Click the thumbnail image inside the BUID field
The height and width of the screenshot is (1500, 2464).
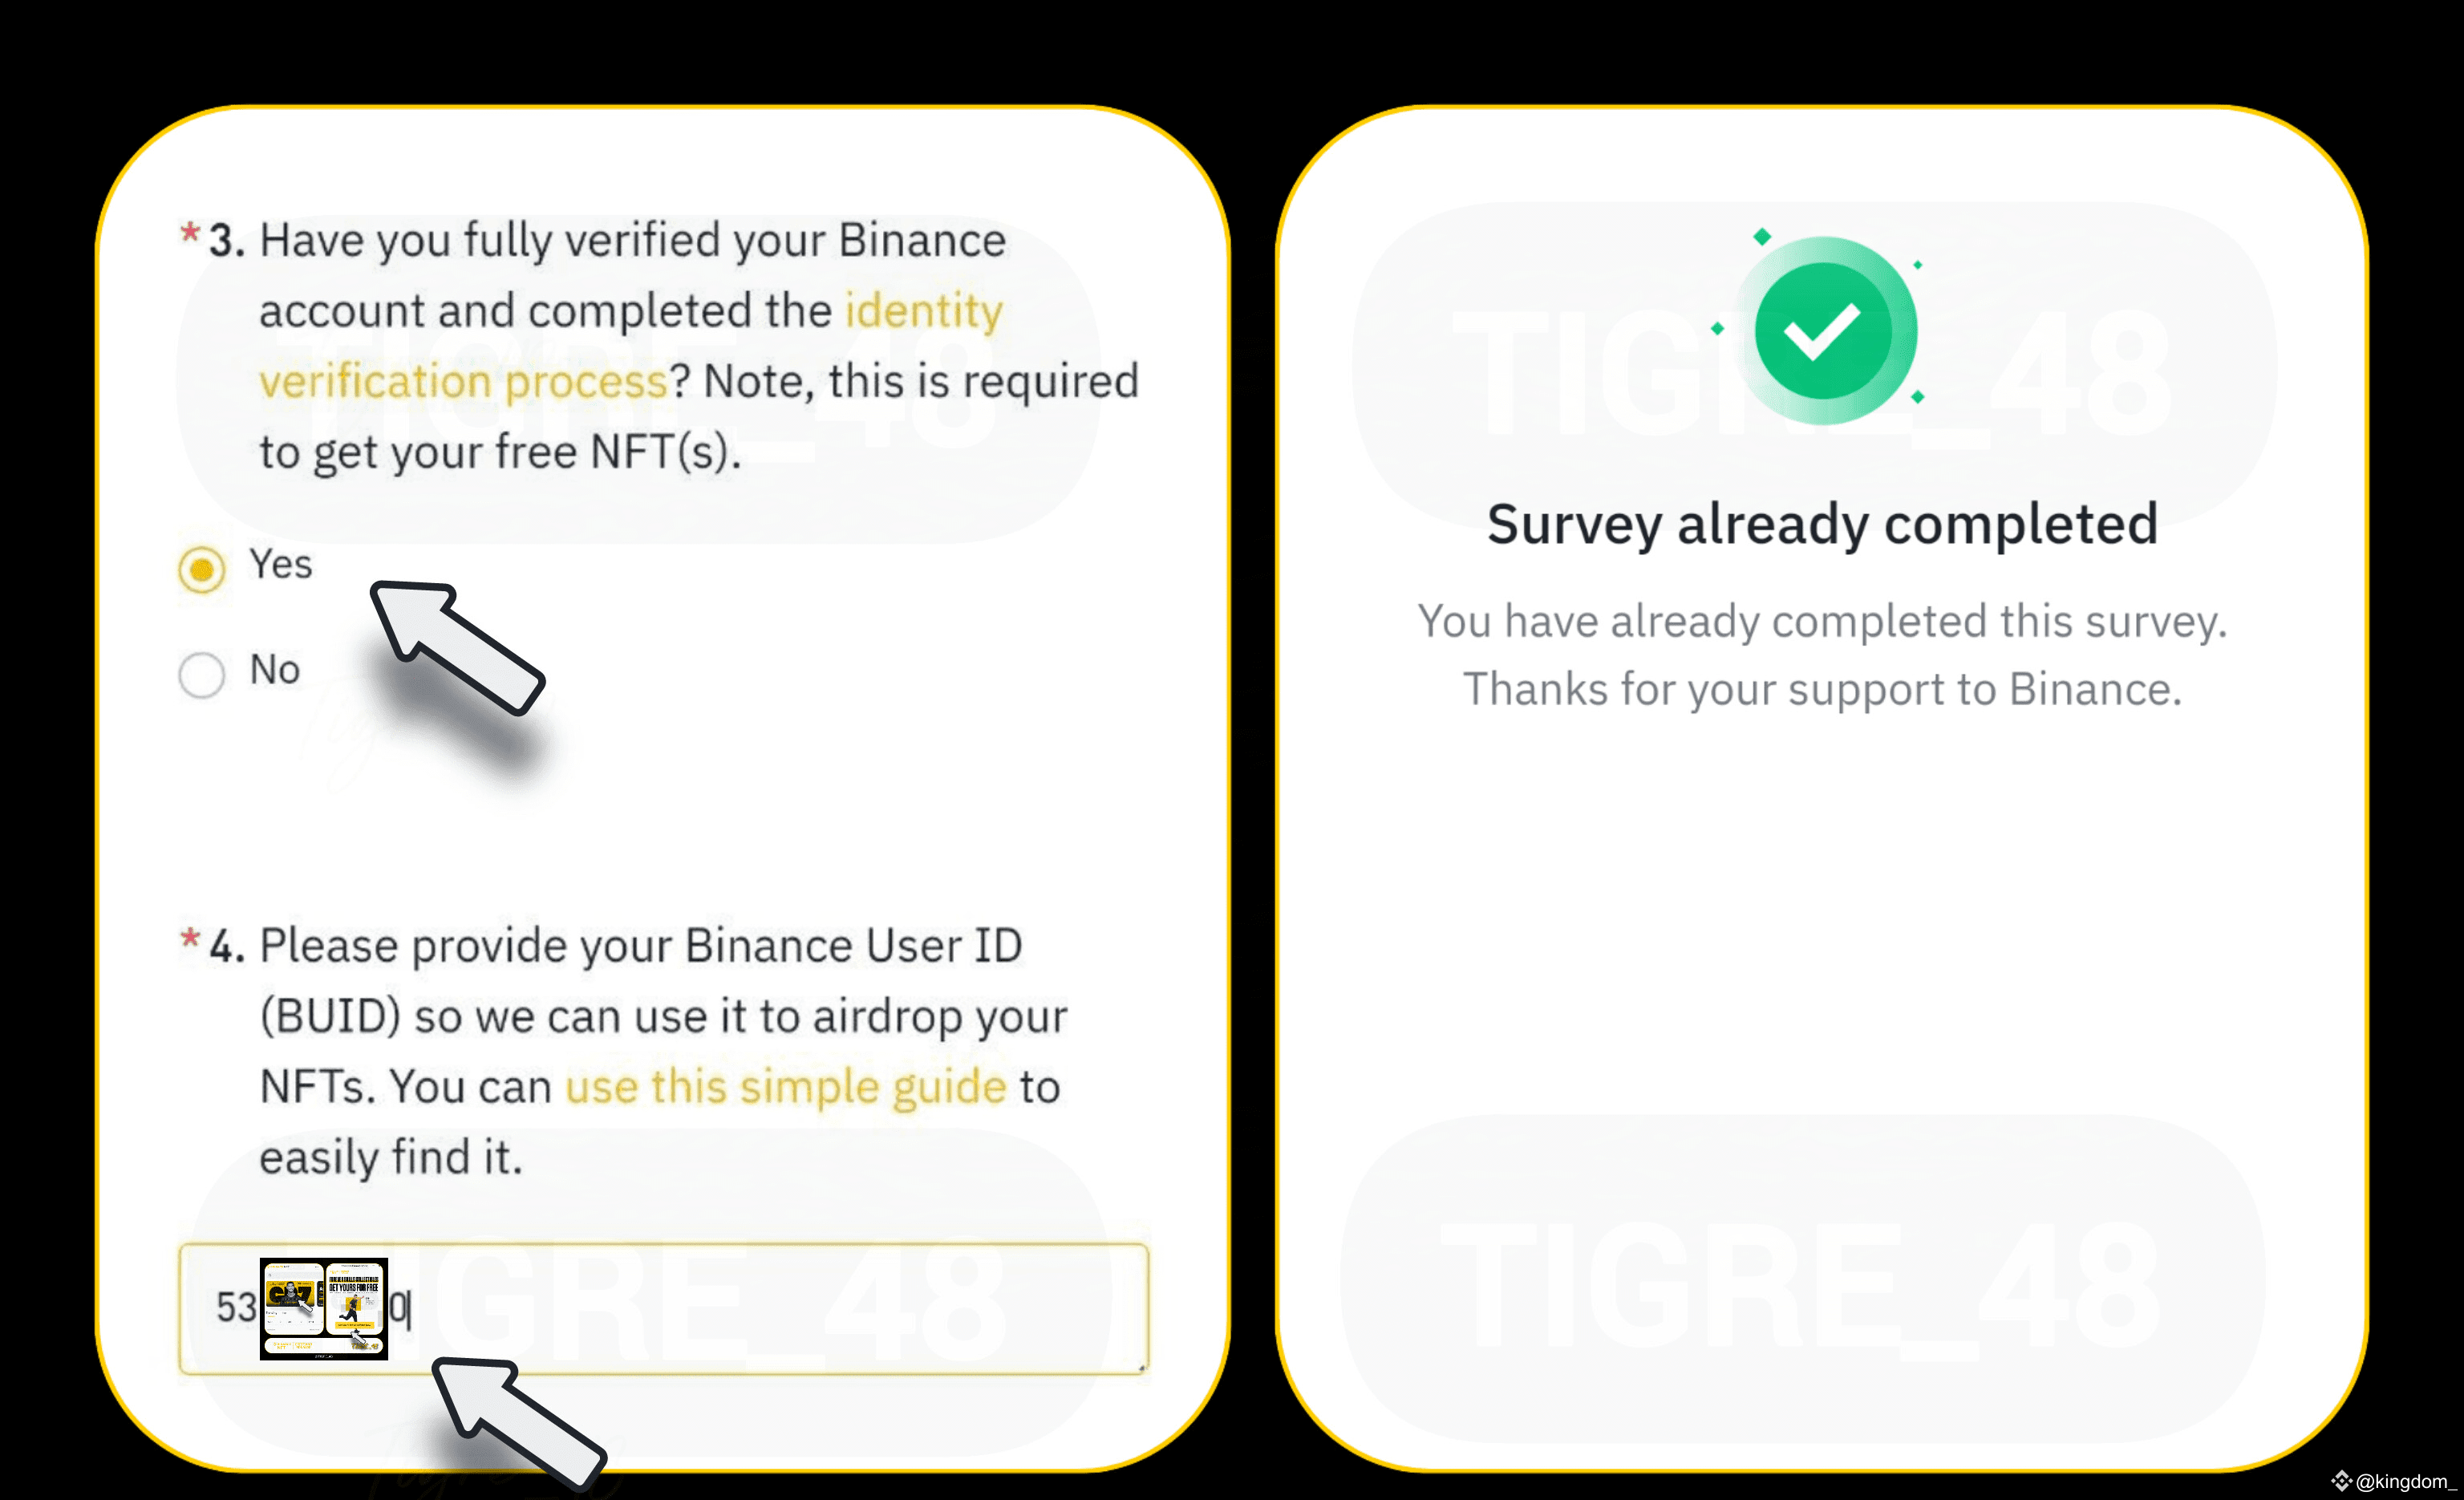tap(323, 1308)
